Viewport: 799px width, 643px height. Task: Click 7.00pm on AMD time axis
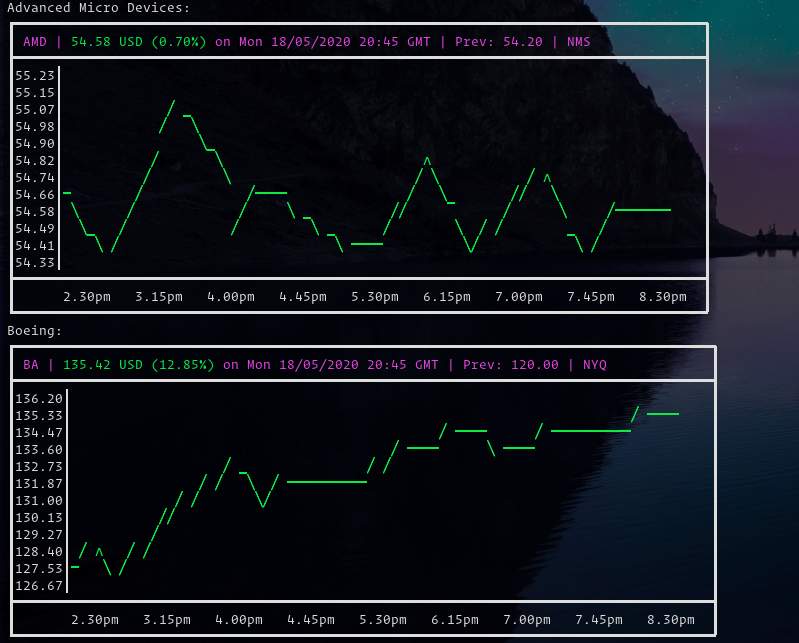(x=519, y=297)
